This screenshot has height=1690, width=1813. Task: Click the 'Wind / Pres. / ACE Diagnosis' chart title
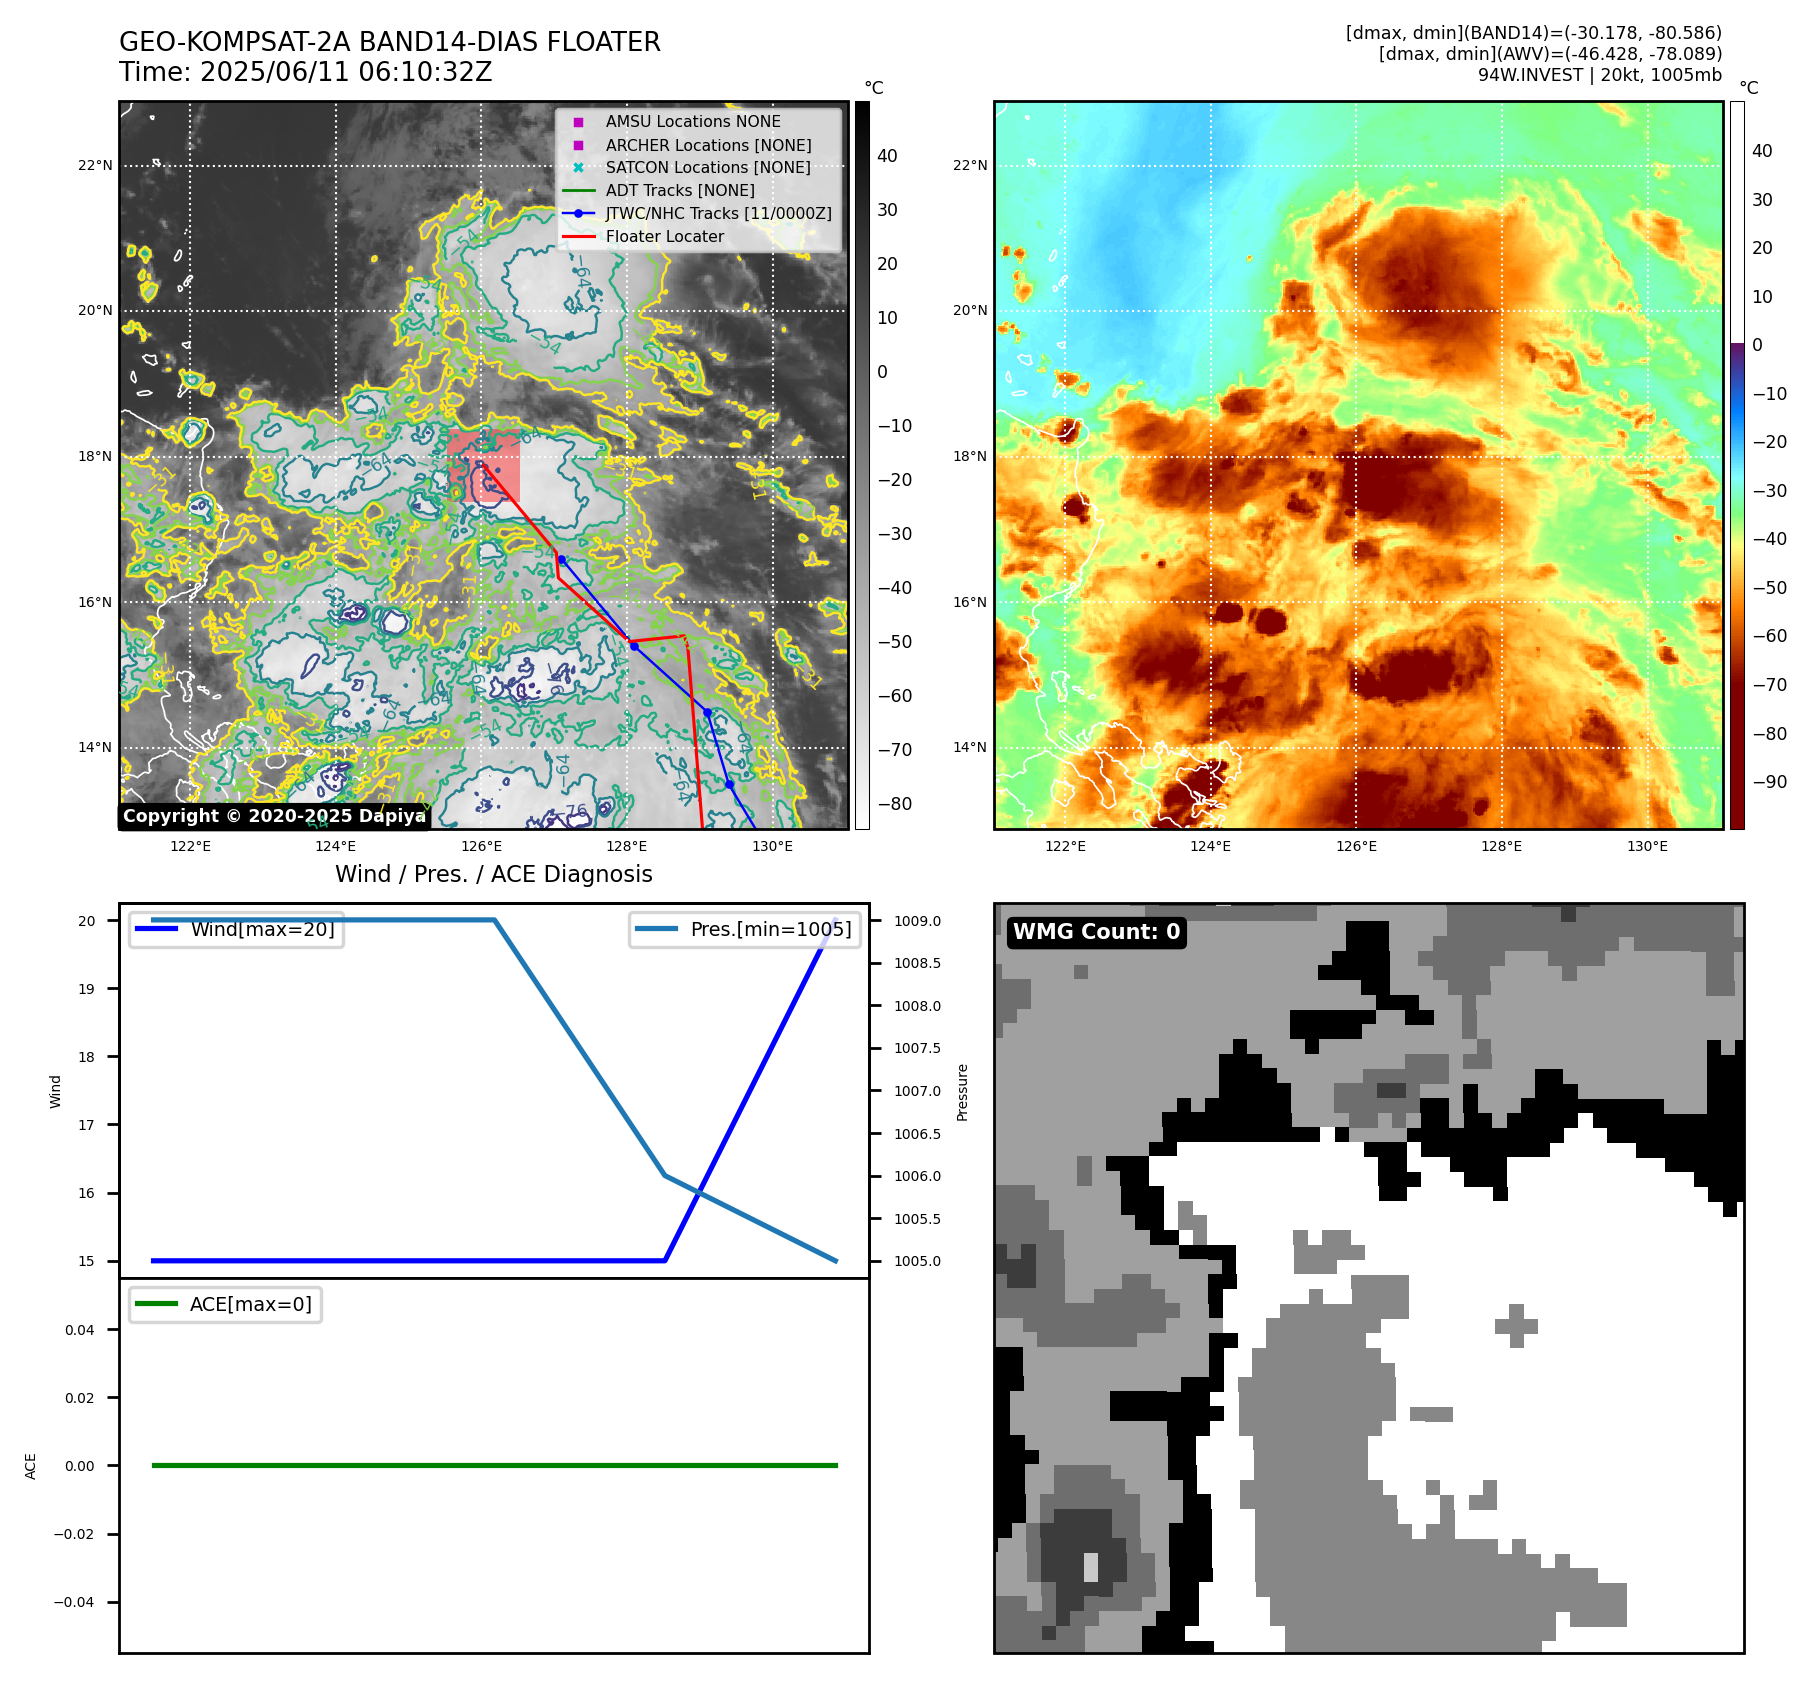pos(494,874)
